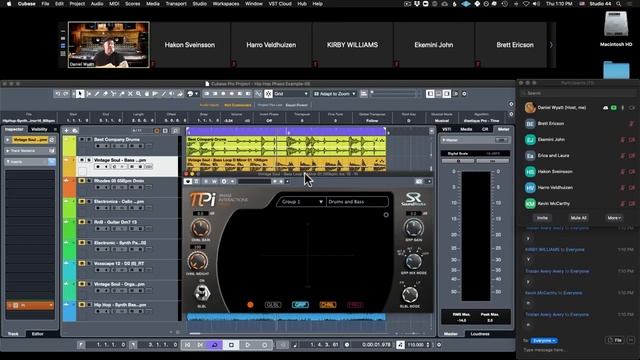Open Spotlight search in macOS menu bar

point(619,4)
